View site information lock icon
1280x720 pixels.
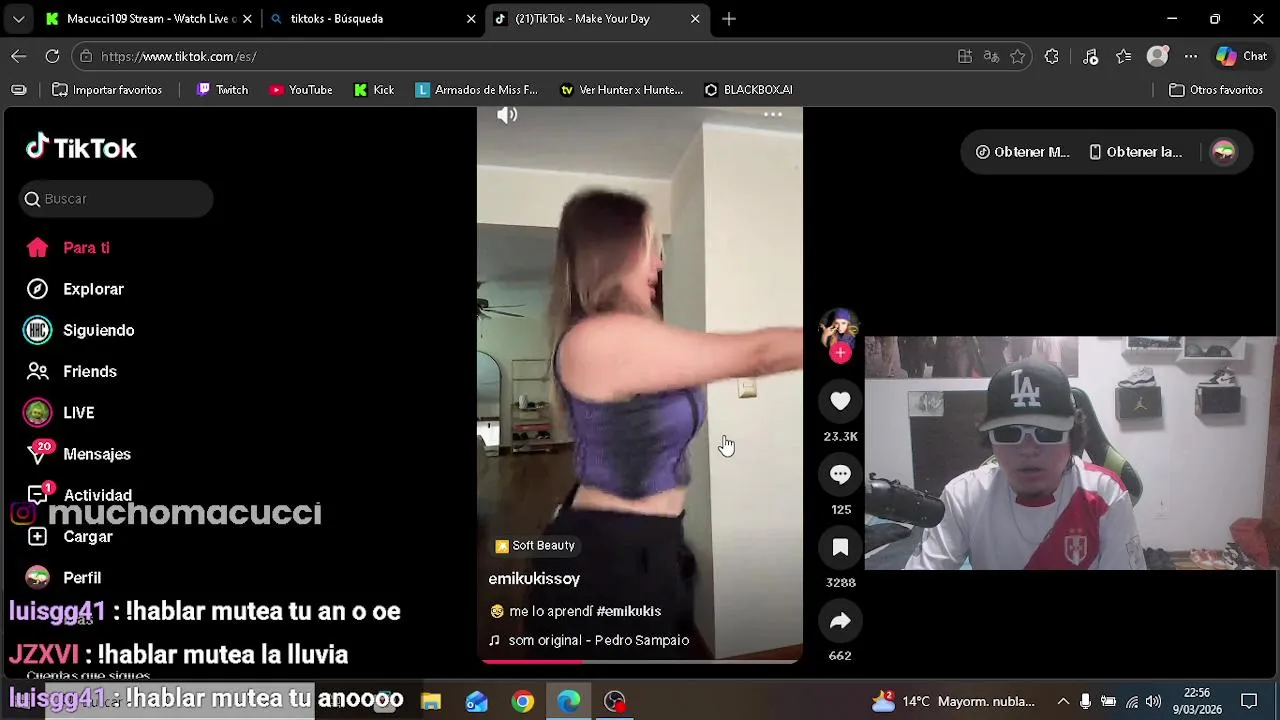click(x=87, y=57)
